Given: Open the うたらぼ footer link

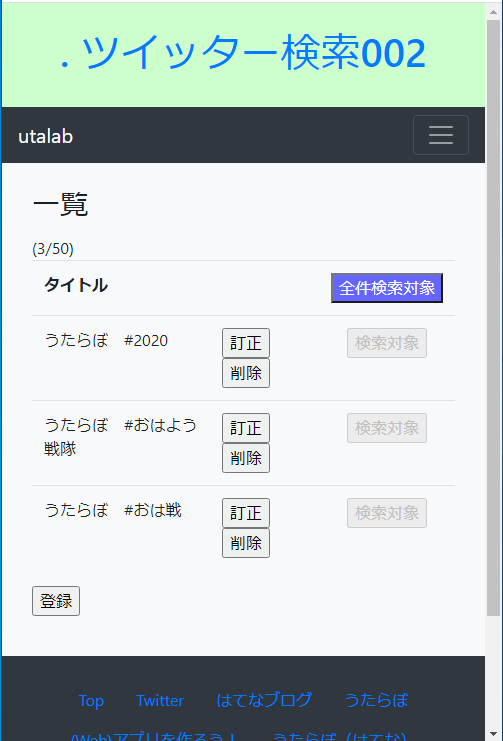Looking at the screenshot, I should point(376,700).
